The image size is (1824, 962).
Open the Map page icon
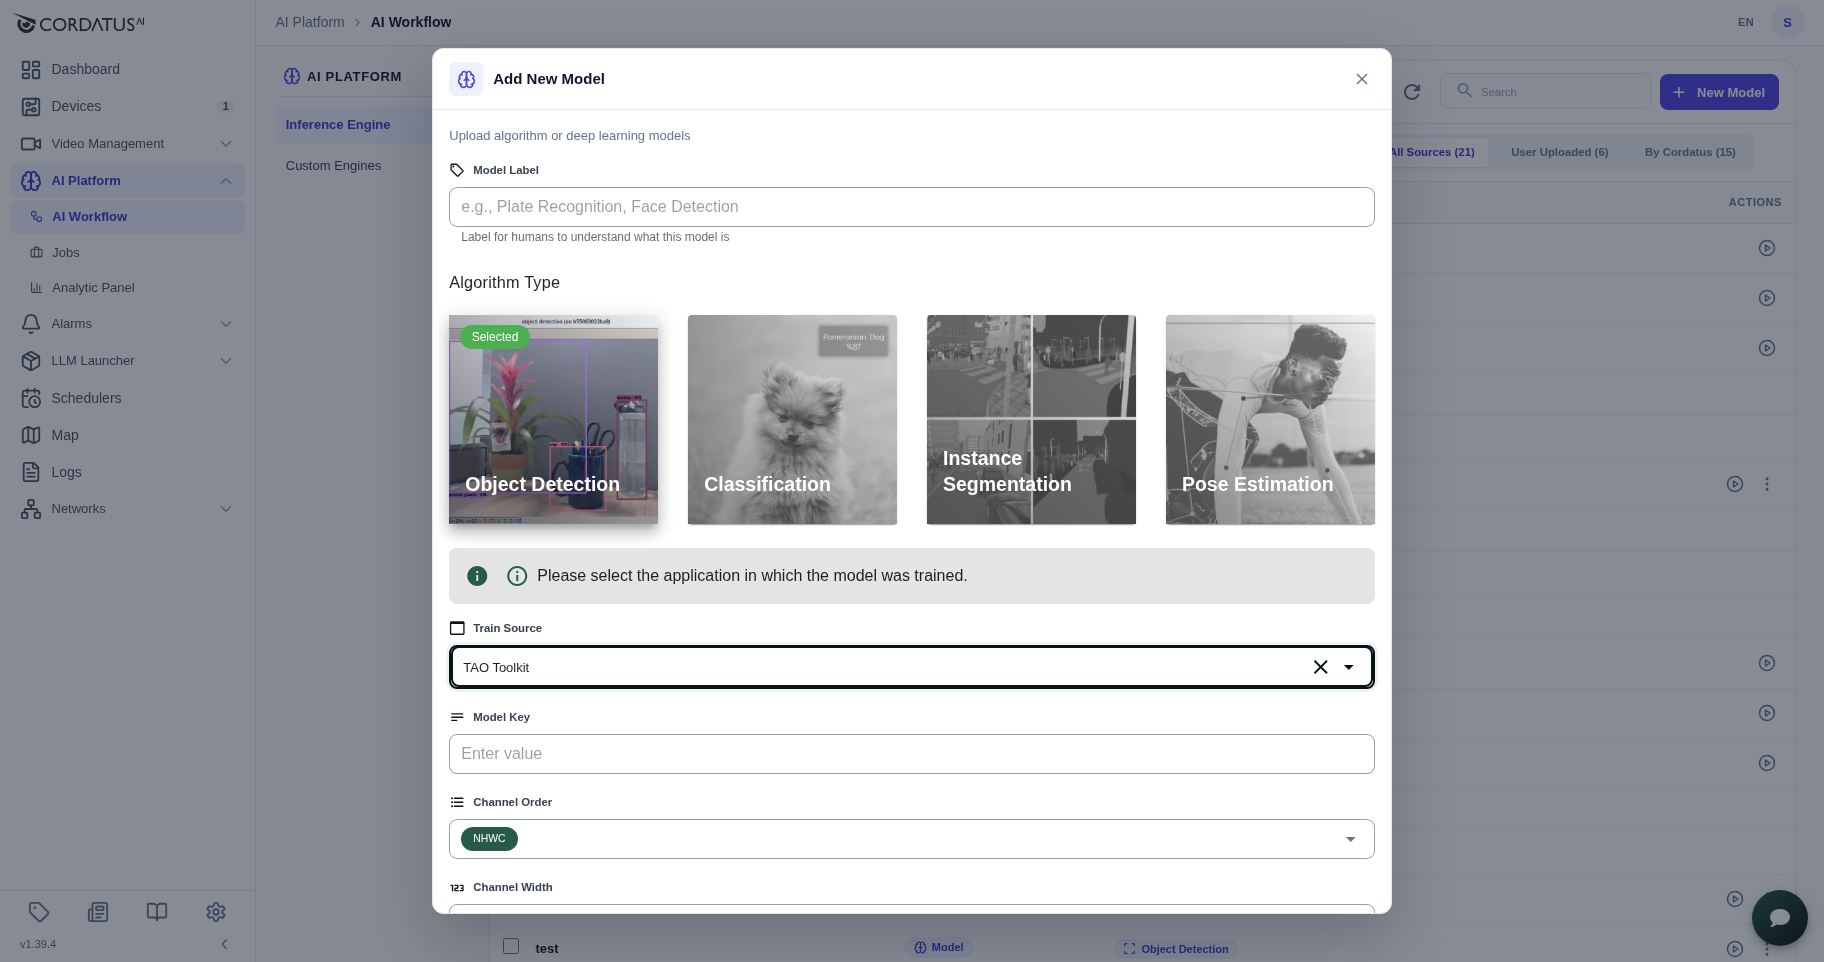coord(31,435)
